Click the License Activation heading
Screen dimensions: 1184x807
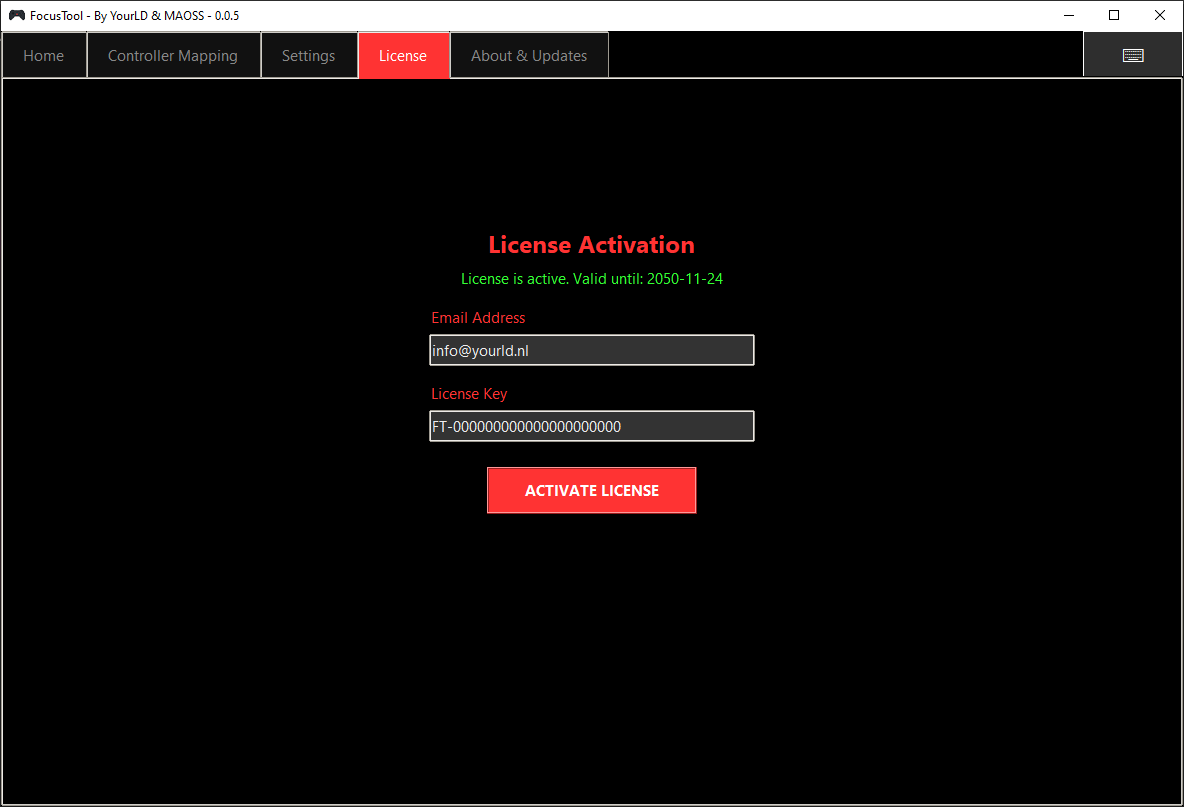pyautogui.click(x=591, y=244)
